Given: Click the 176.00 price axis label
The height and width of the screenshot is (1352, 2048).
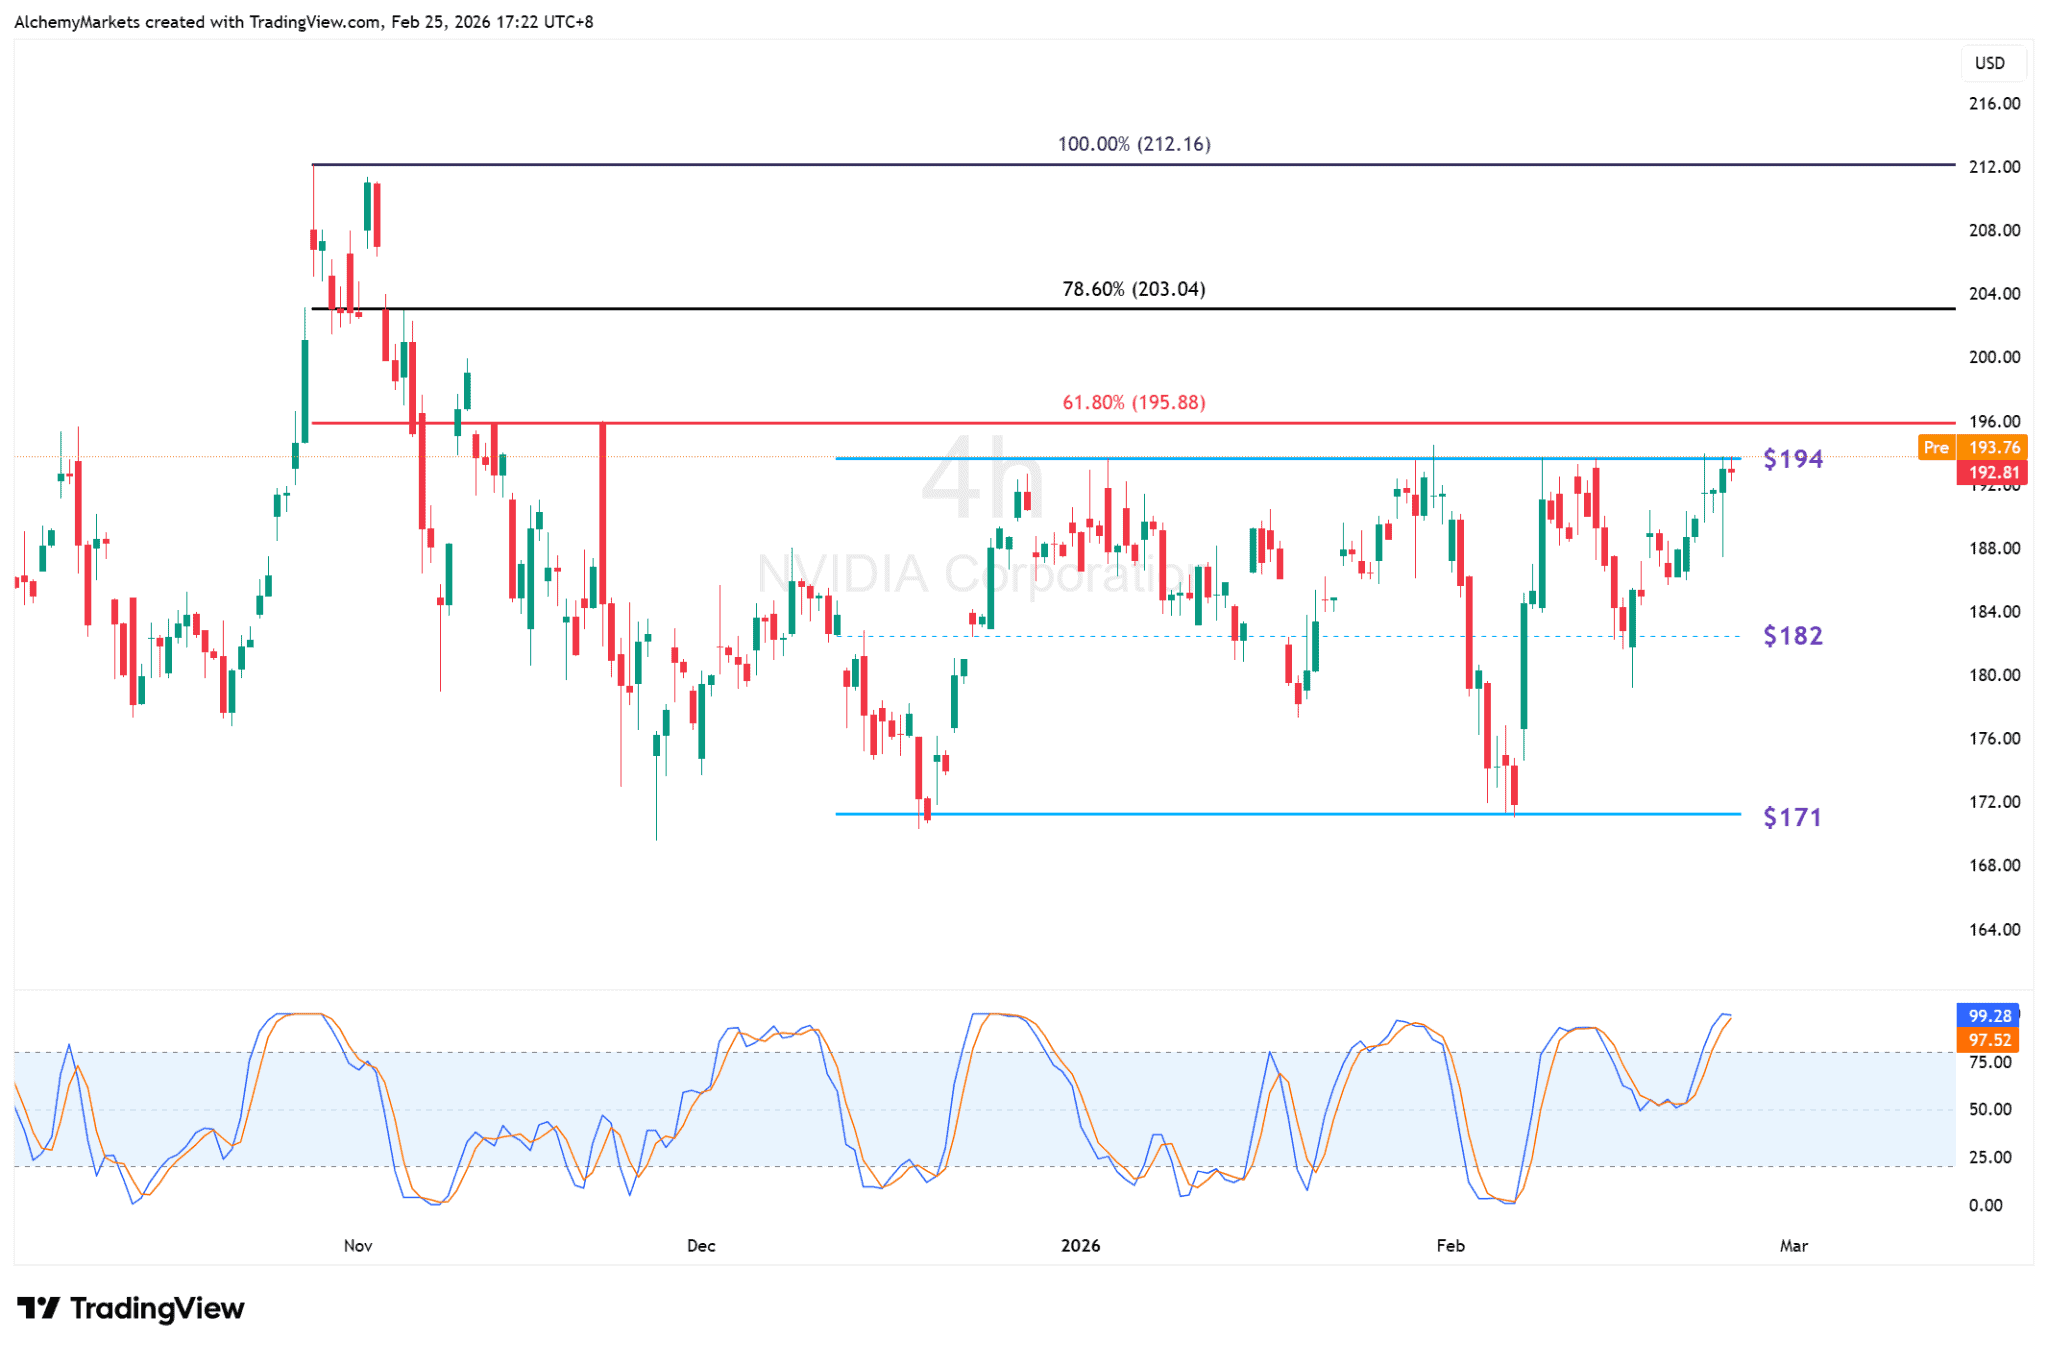Looking at the screenshot, I should coord(1994,739).
